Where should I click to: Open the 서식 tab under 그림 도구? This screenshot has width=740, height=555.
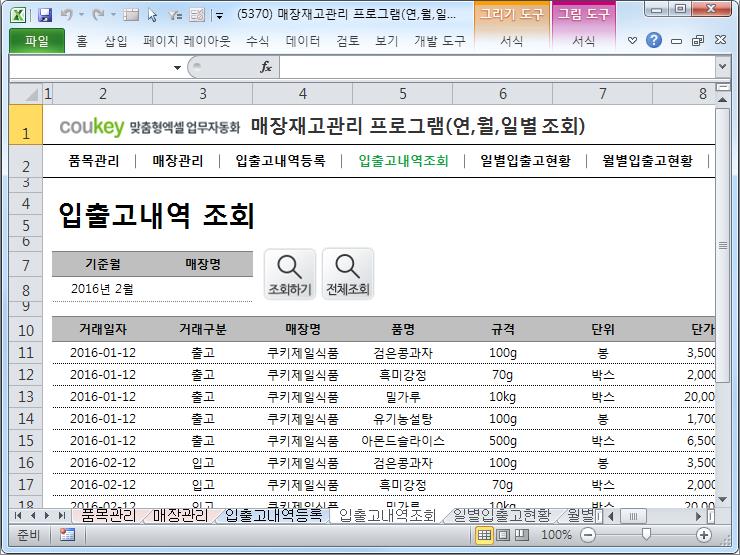[584, 41]
